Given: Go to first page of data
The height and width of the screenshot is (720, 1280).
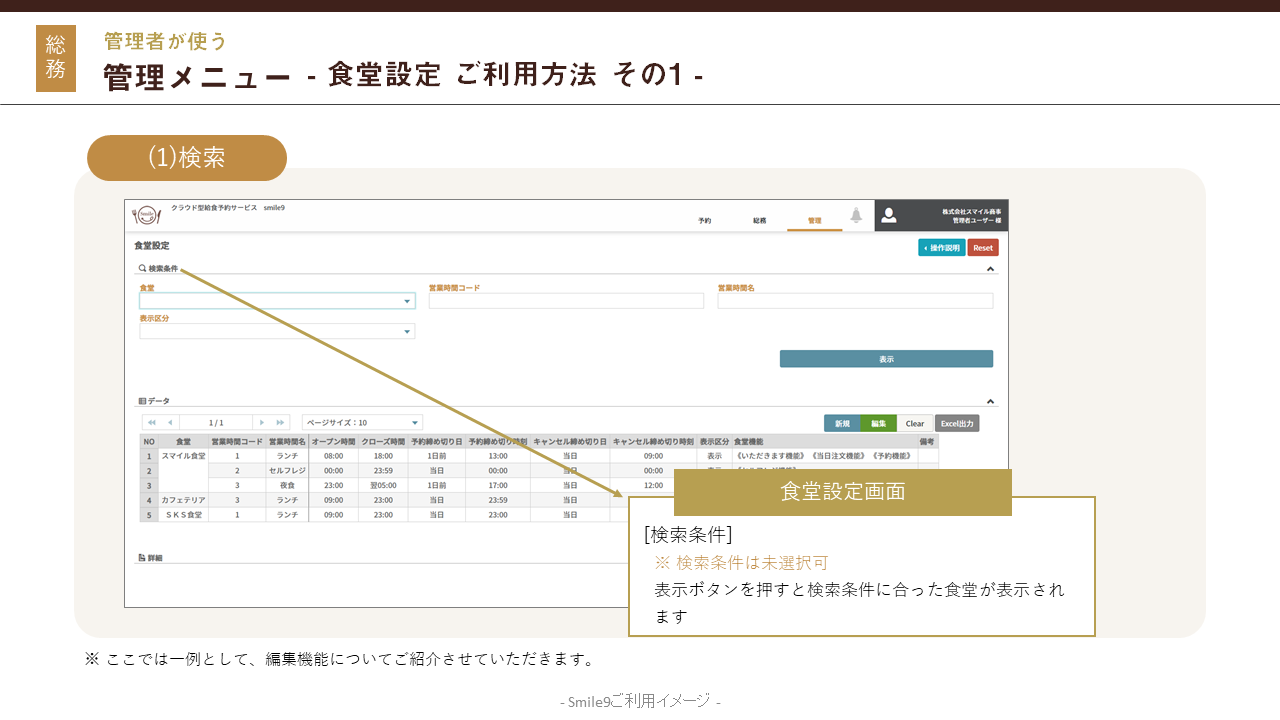Looking at the screenshot, I should 152,423.
